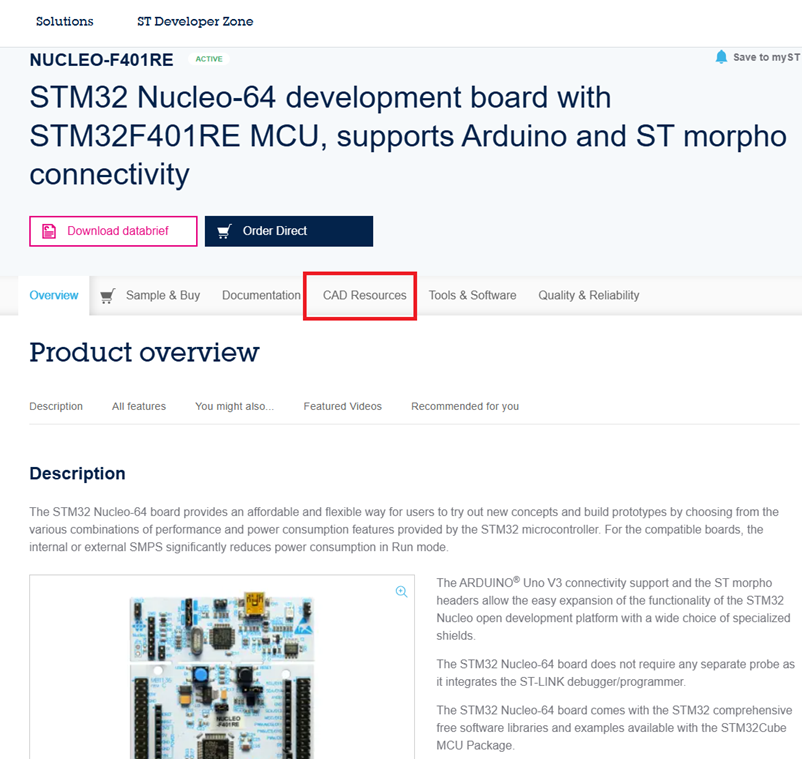Switch to the Sample & Buy tab
The image size is (802, 759).
pos(150,296)
